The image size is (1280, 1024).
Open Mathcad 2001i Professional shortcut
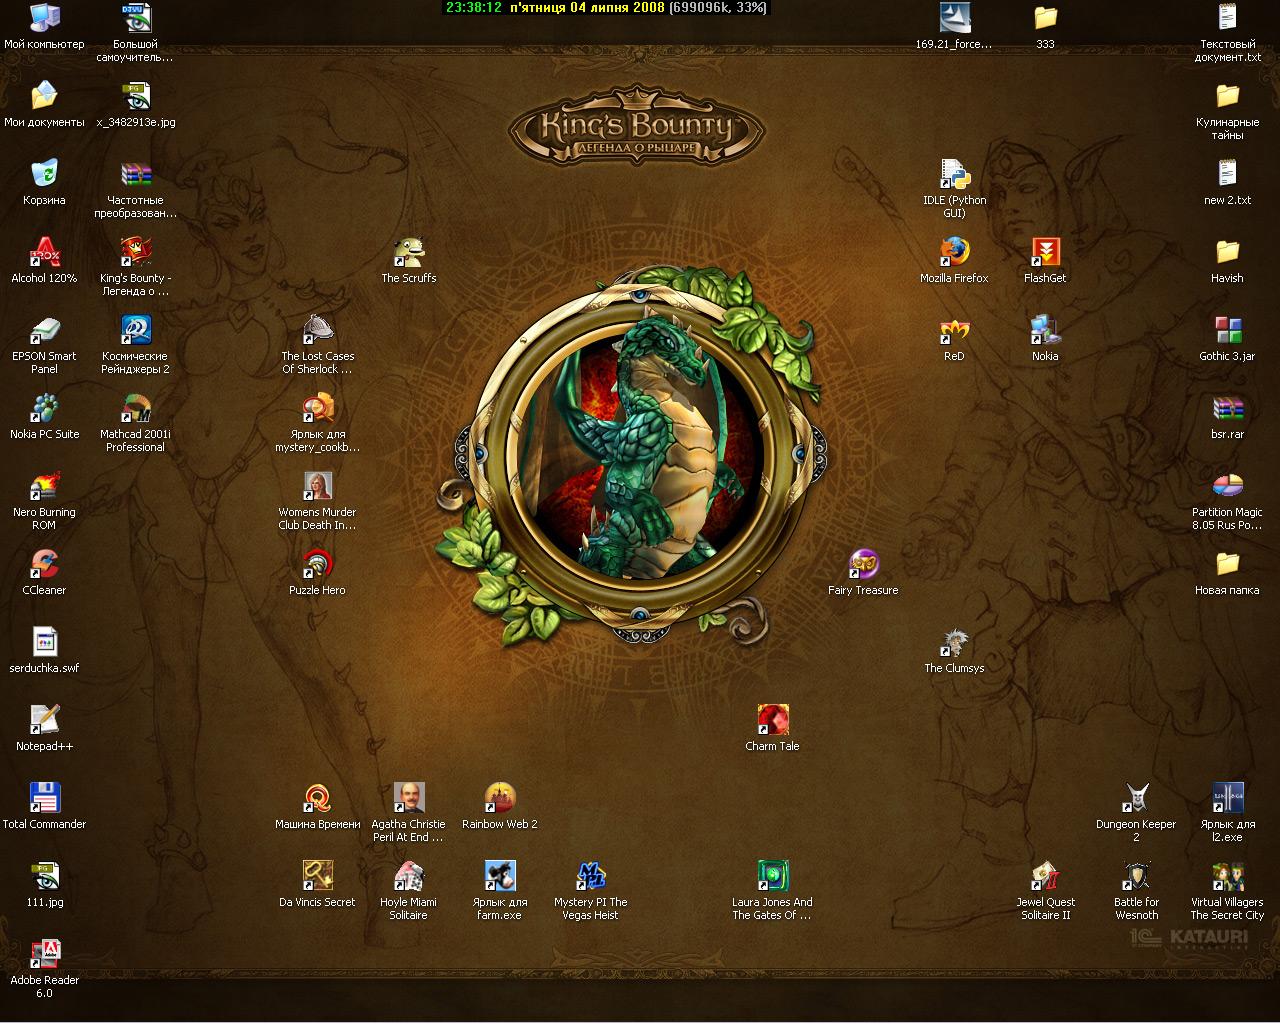(x=135, y=407)
